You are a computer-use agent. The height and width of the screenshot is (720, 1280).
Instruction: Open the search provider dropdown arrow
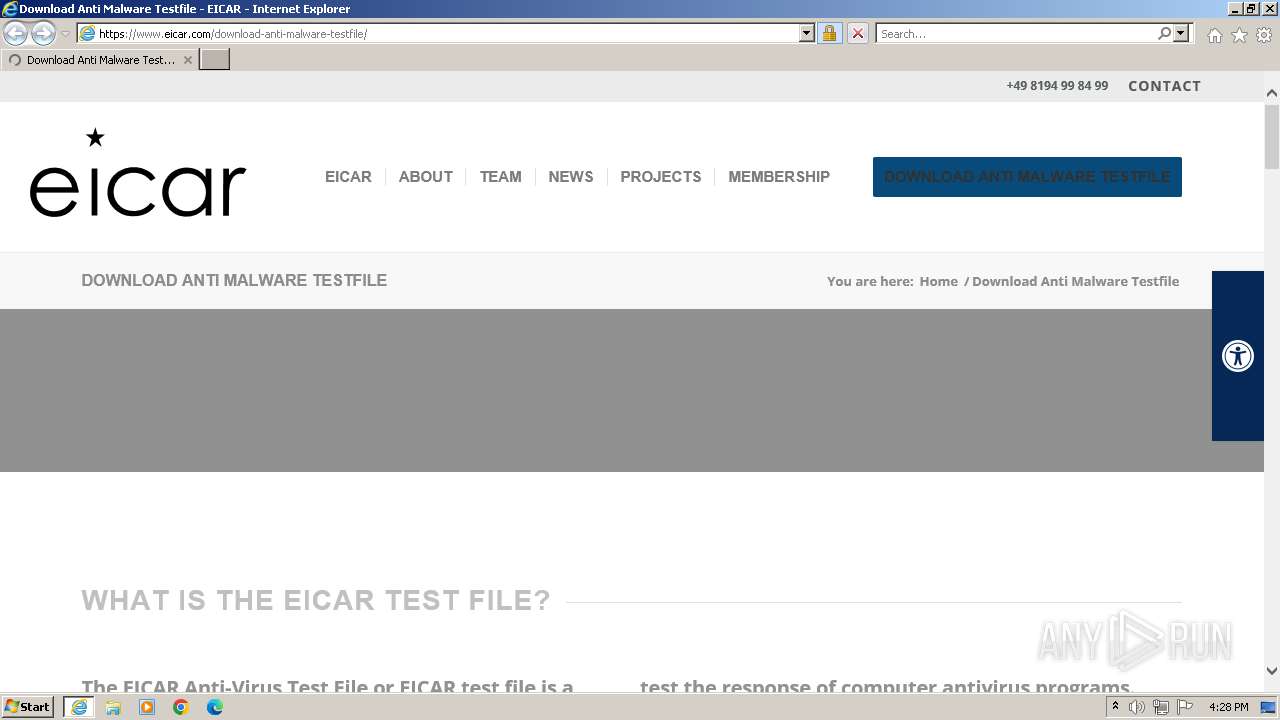tap(1181, 34)
